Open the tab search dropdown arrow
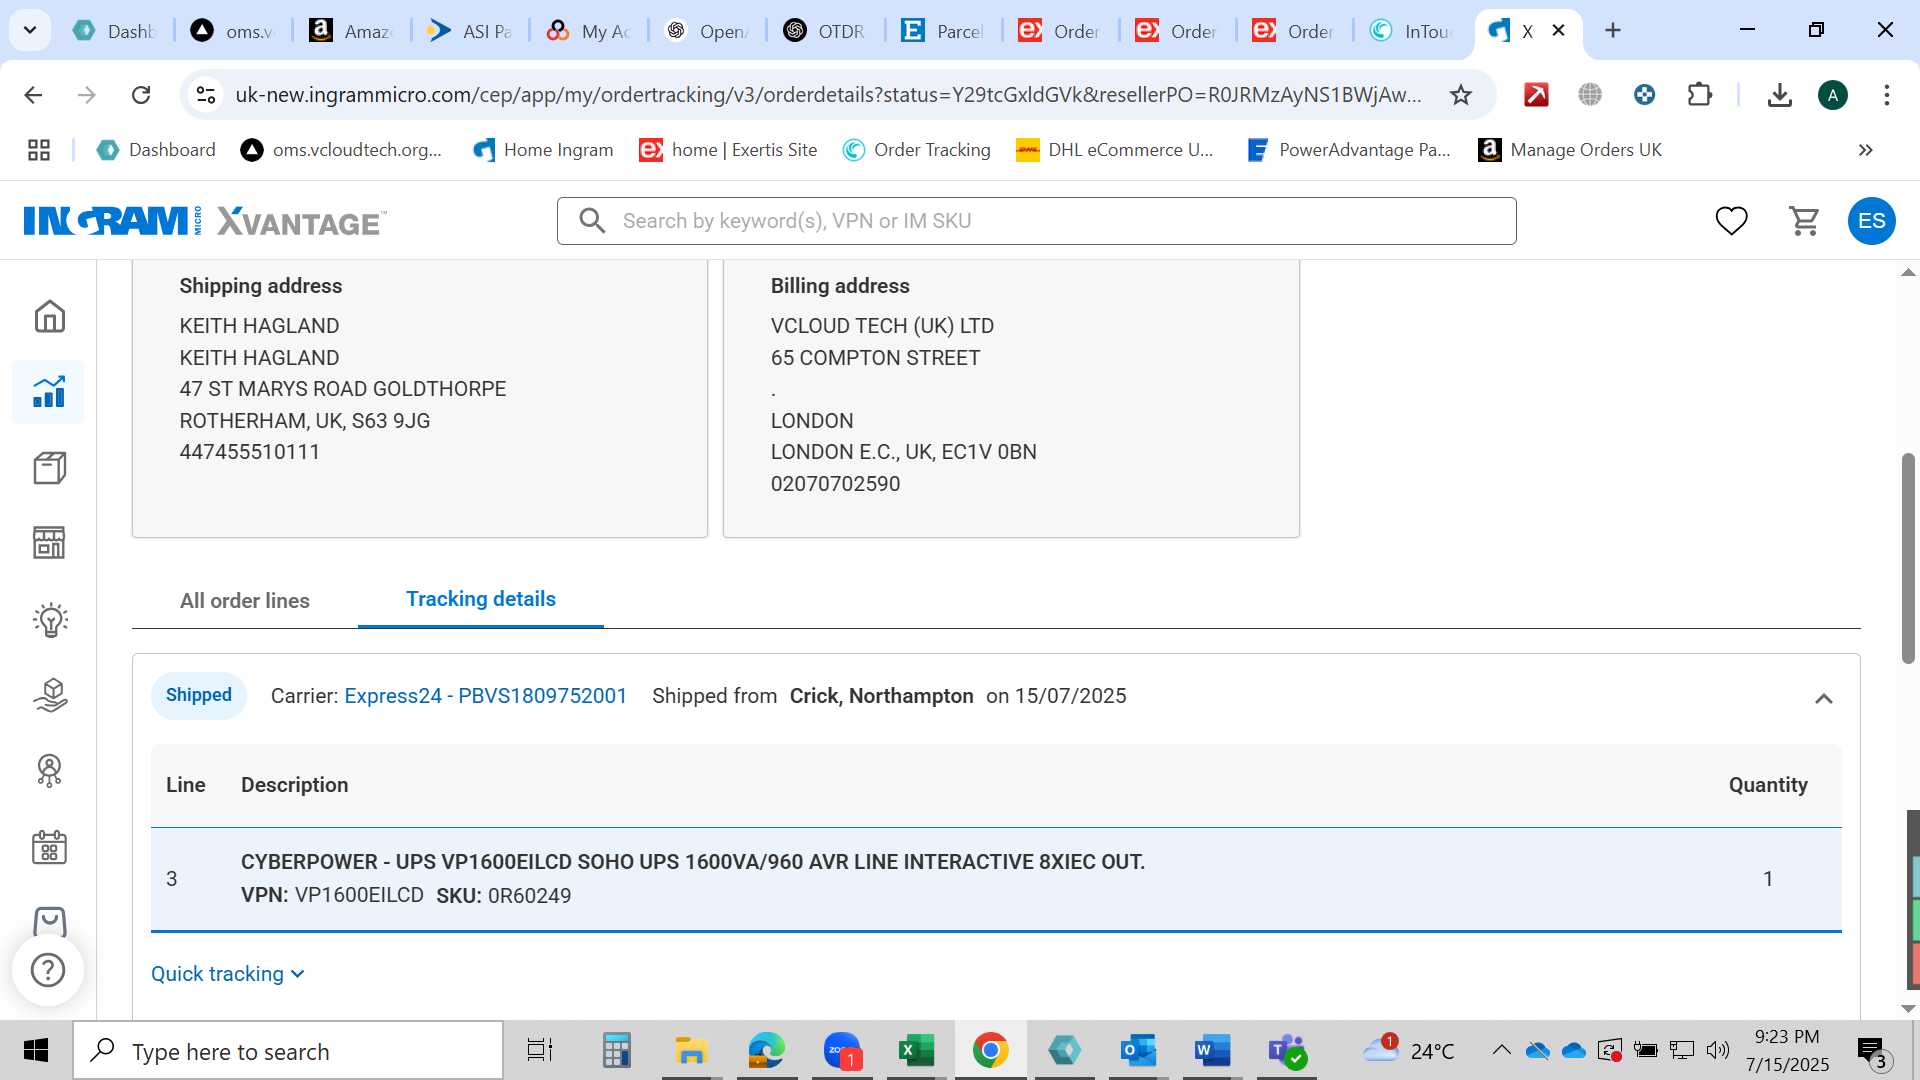1920x1080 pixels. [x=30, y=30]
